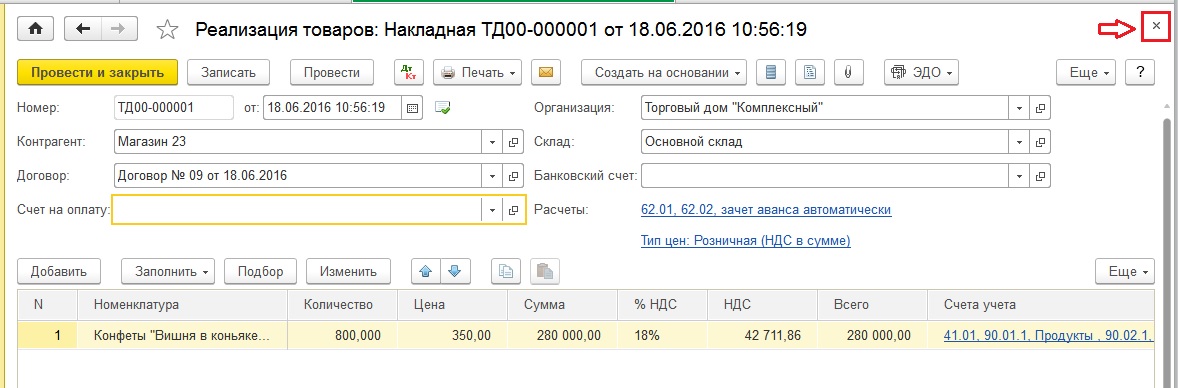Screen dimensions: 1178x388
Task: Expand Склад dropdown list
Action: [x=1019, y=141]
